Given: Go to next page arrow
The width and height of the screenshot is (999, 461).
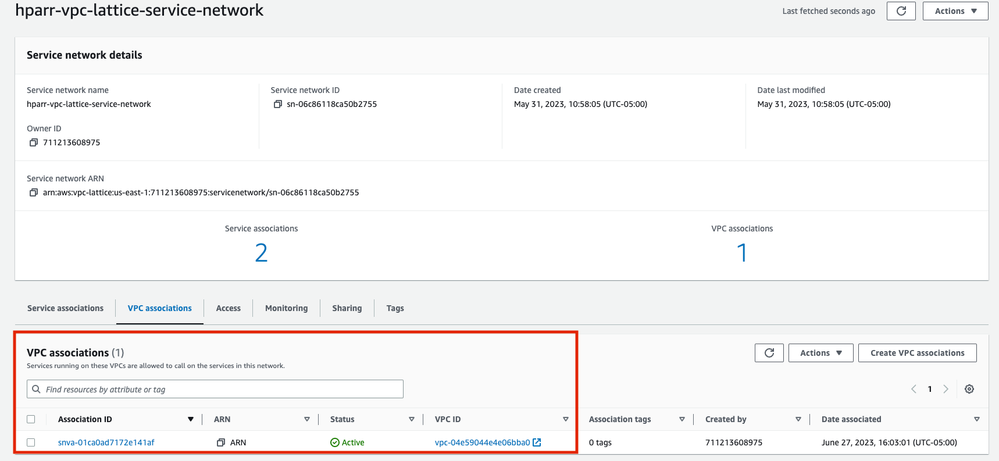Looking at the screenshot, I should coord(946,389).
